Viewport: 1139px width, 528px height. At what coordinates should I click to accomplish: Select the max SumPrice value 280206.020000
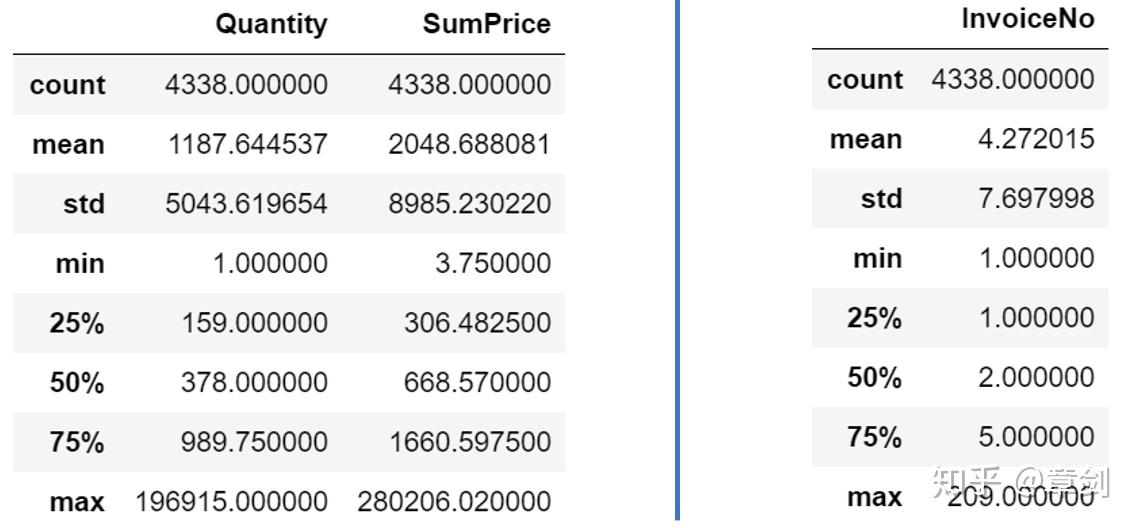pos(454,501)
